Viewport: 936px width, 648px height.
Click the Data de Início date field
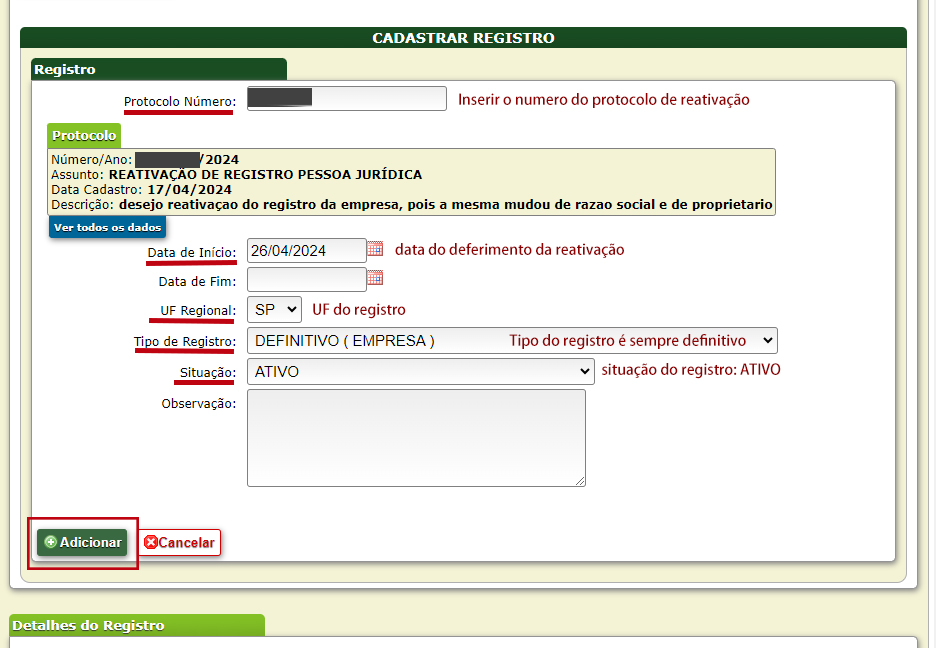coord(306,250)
